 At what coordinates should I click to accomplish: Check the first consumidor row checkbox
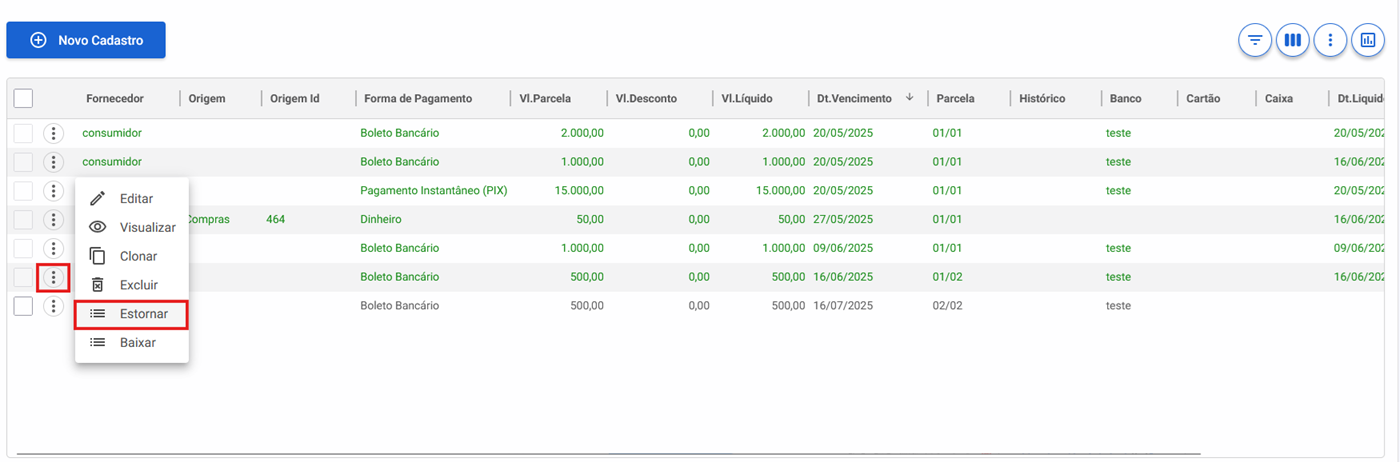point(23,133)
